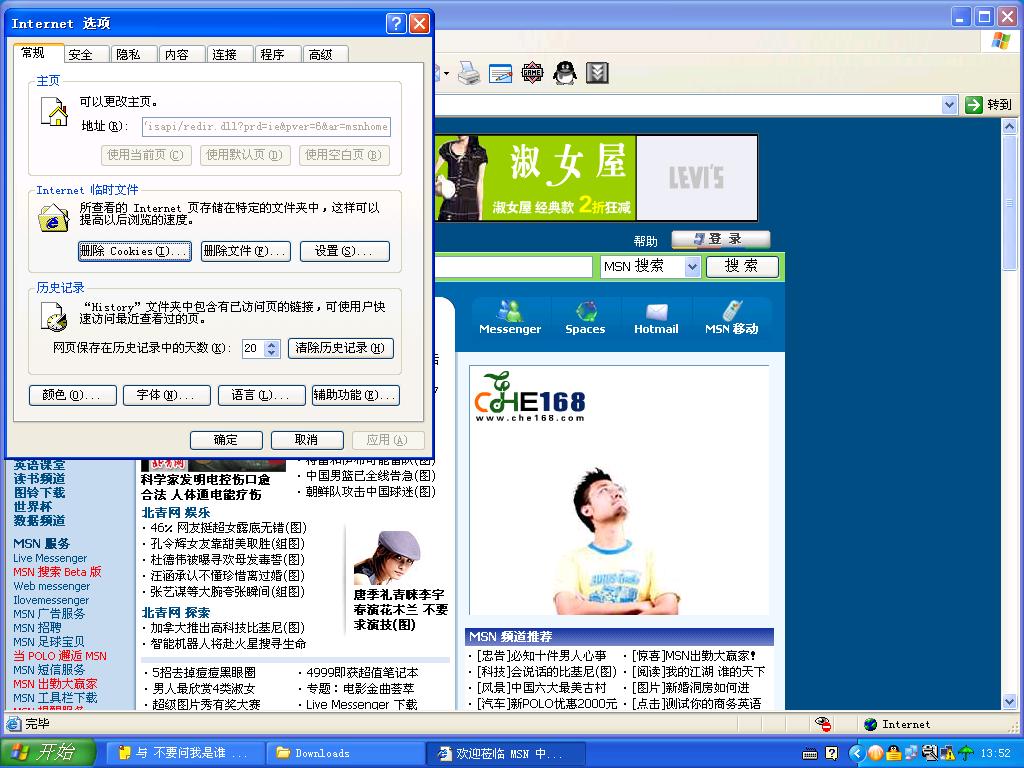The width and height of the screenshot is (1024, 768).
Task: Open the GAME icon in the IE toolbar
Action: (532, 72)
